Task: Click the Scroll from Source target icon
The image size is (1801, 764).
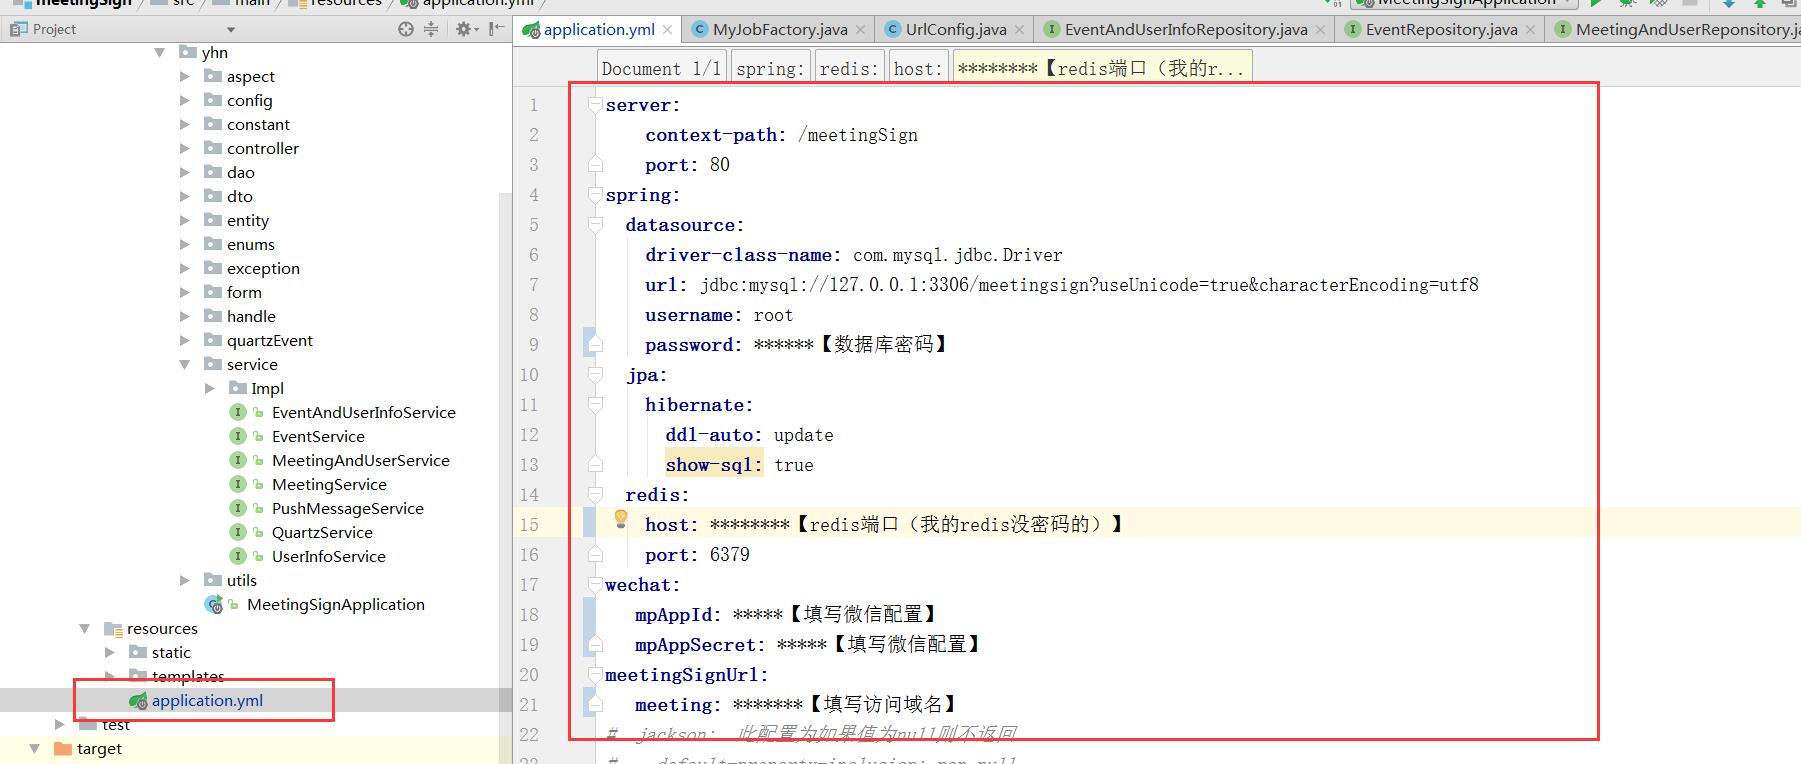Action: (405, 29)
